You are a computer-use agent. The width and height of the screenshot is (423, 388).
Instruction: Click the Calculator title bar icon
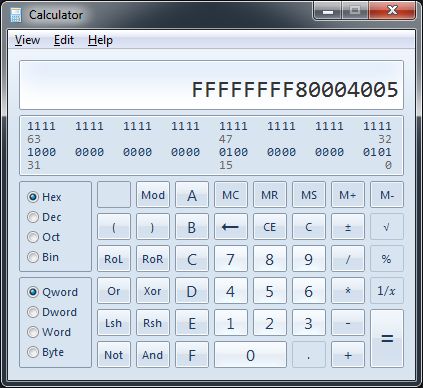tap(16, 15)
